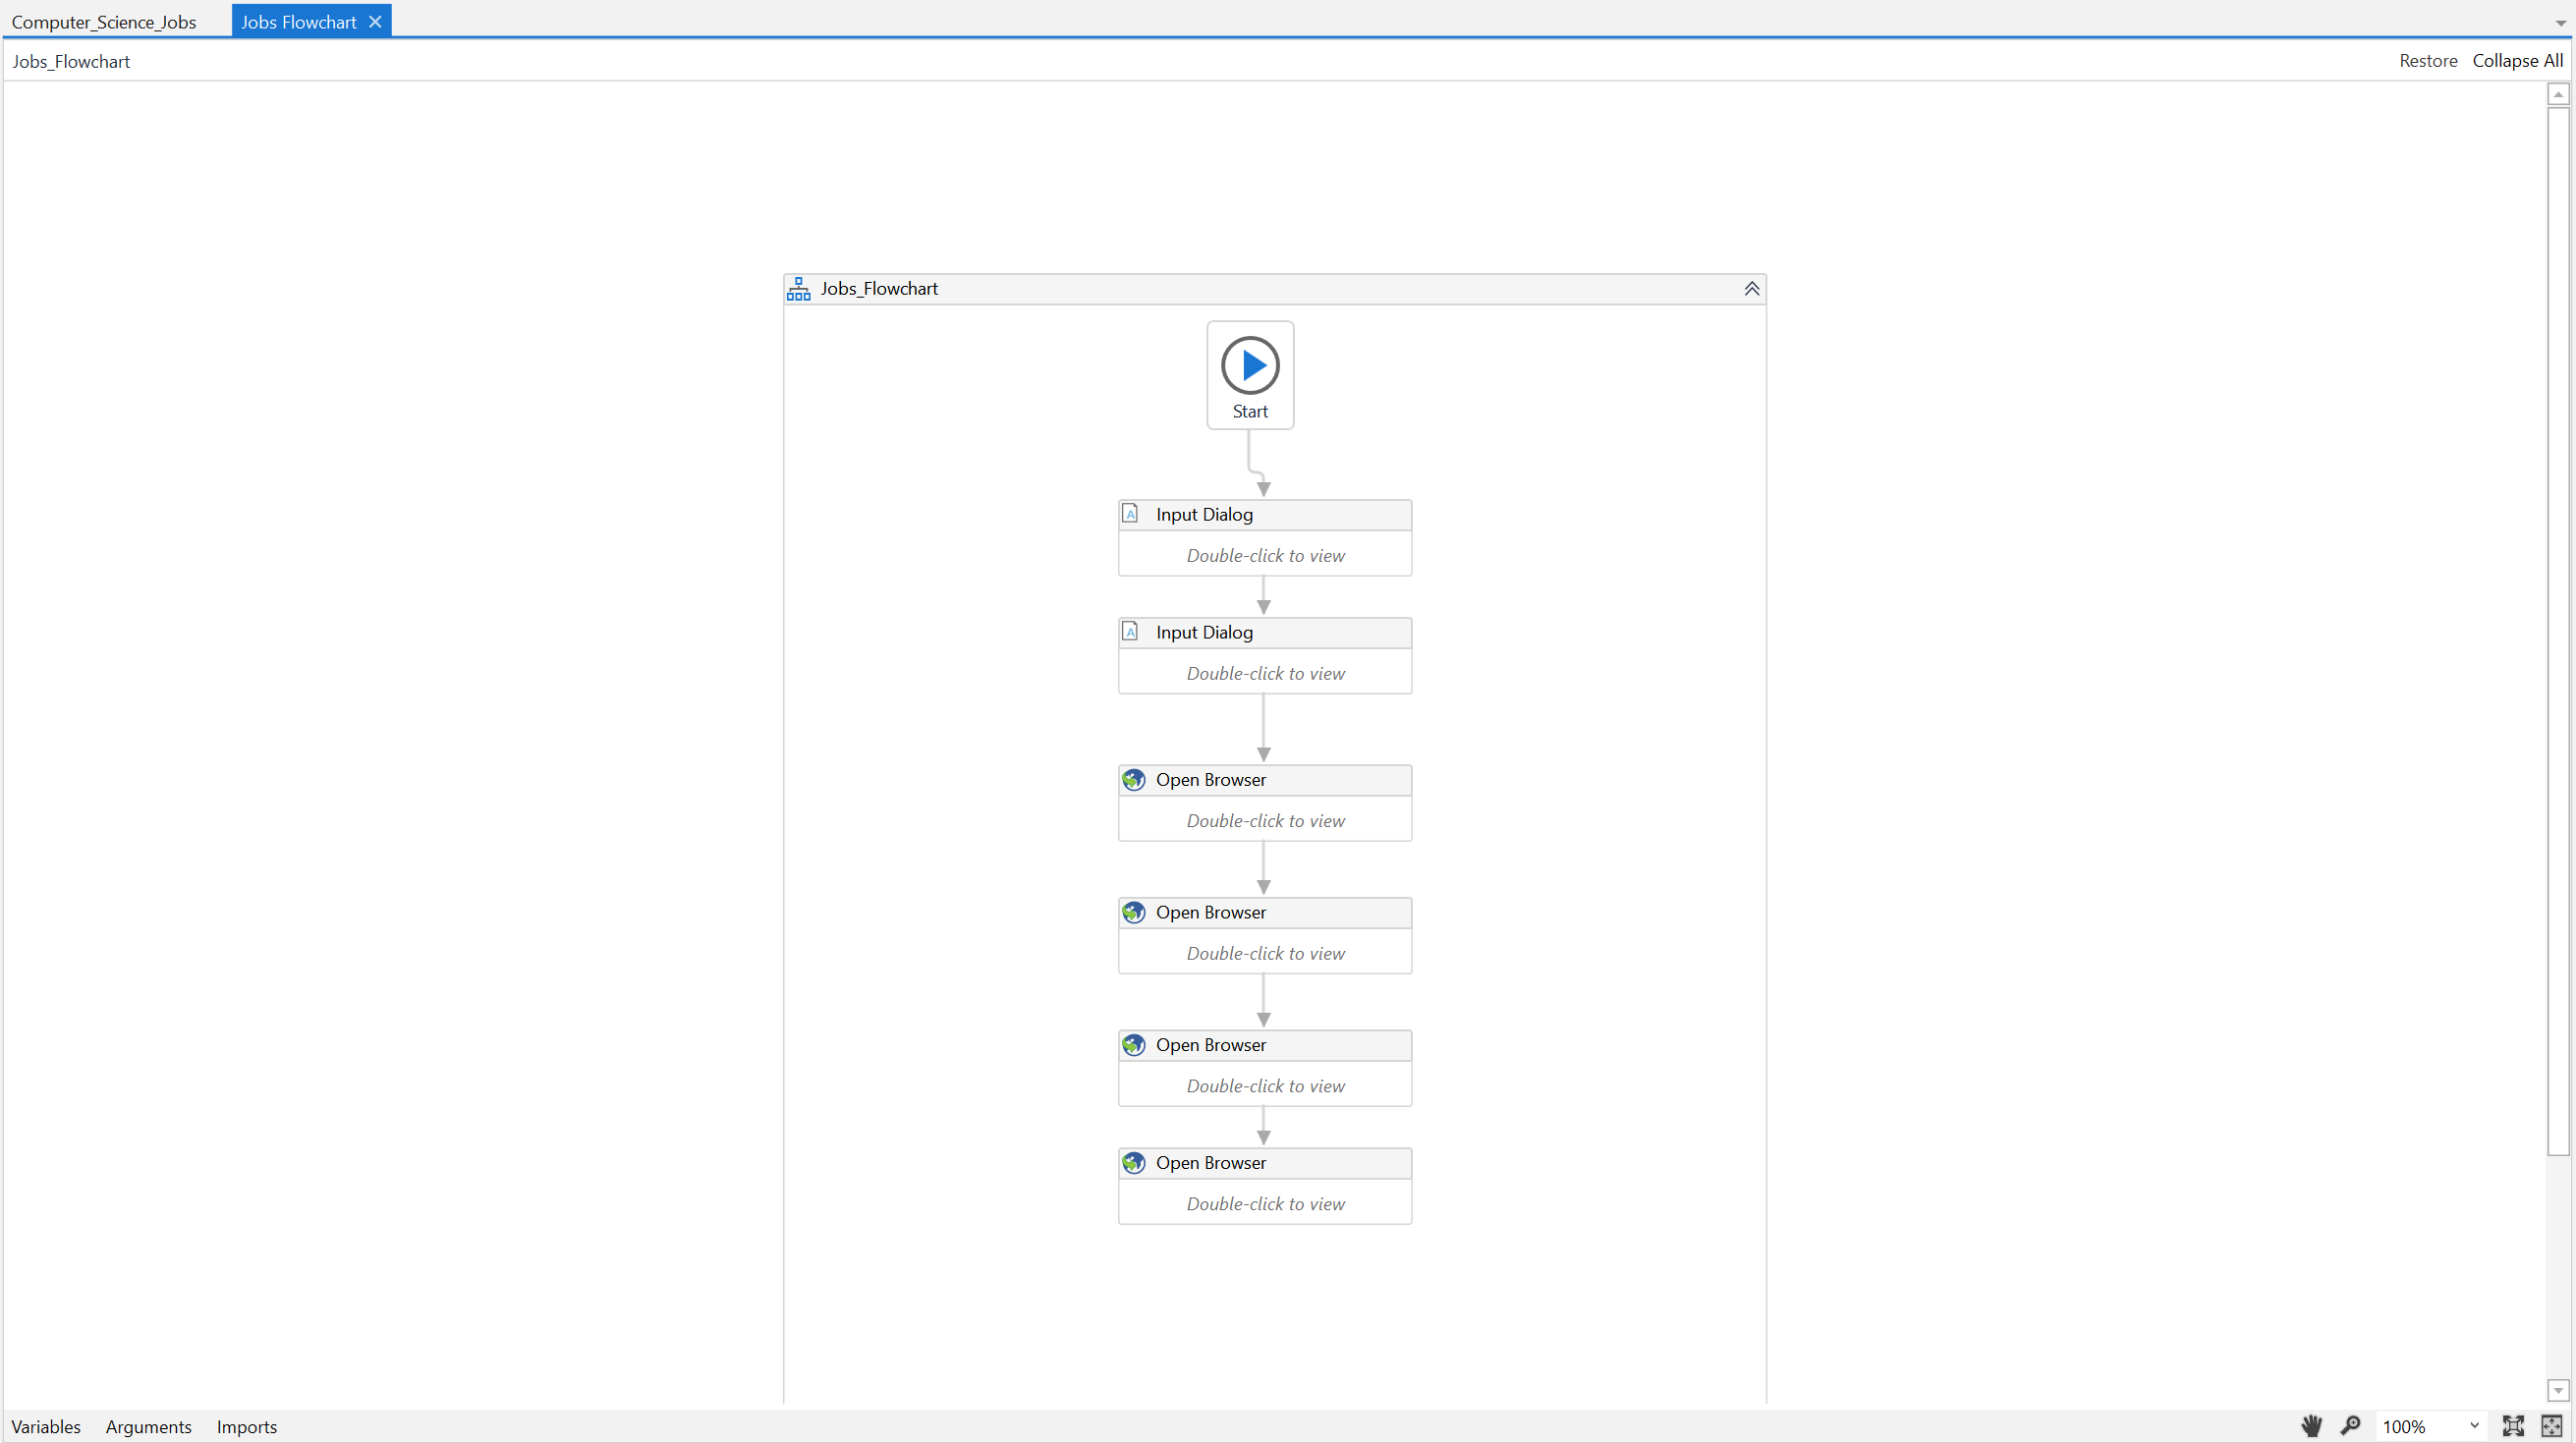
Task: Open the Arguments panel
Action: click(x=148, y=1427)
